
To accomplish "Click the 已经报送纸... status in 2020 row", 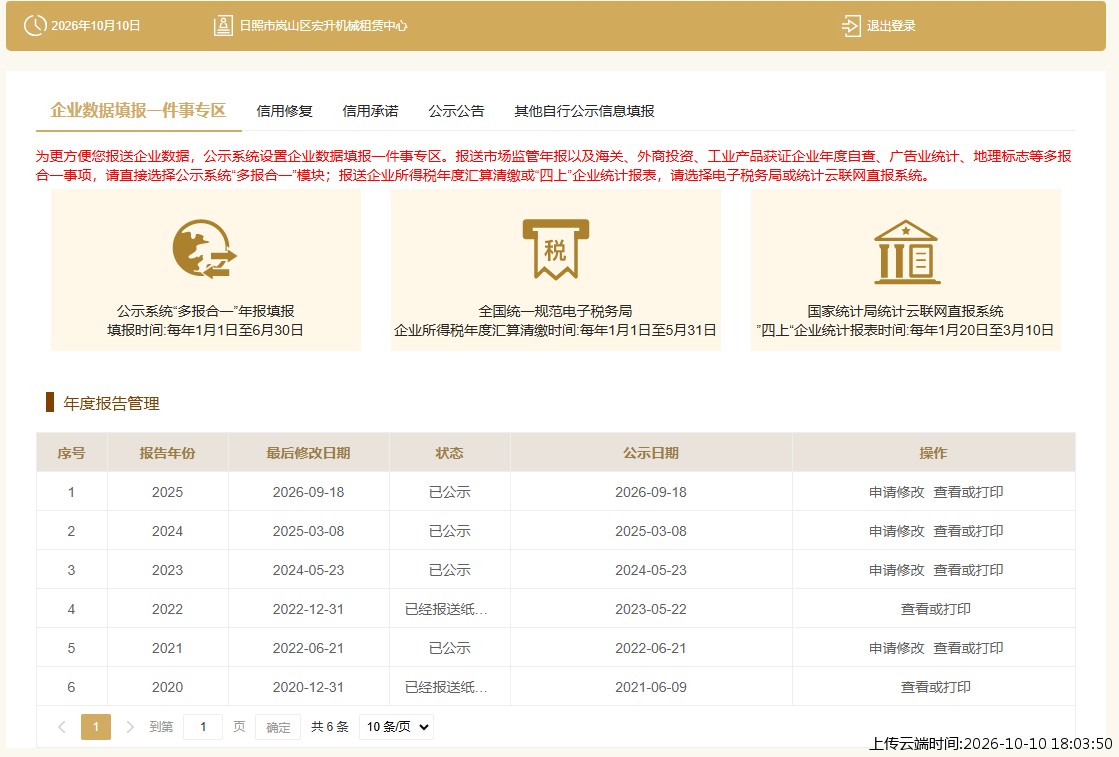I will [446, 688].
